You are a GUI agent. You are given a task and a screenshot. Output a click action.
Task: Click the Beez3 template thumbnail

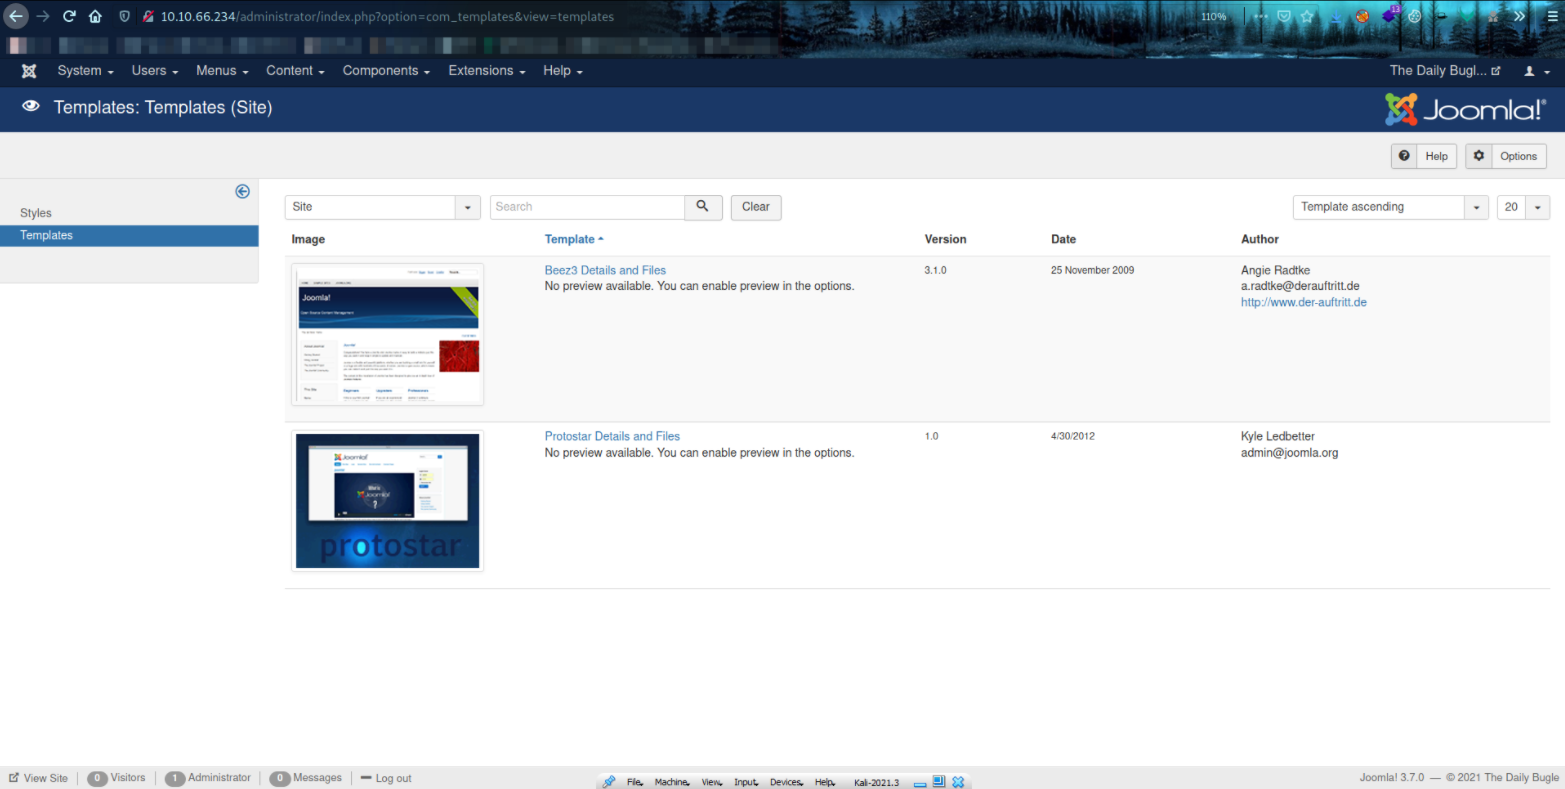pyautogui.click(x=388, y=334)
